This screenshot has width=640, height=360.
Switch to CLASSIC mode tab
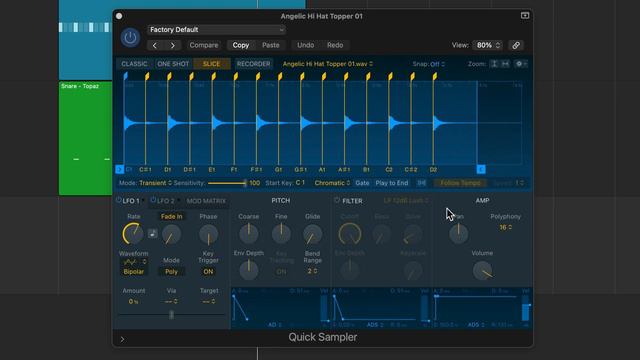point(134,64)
